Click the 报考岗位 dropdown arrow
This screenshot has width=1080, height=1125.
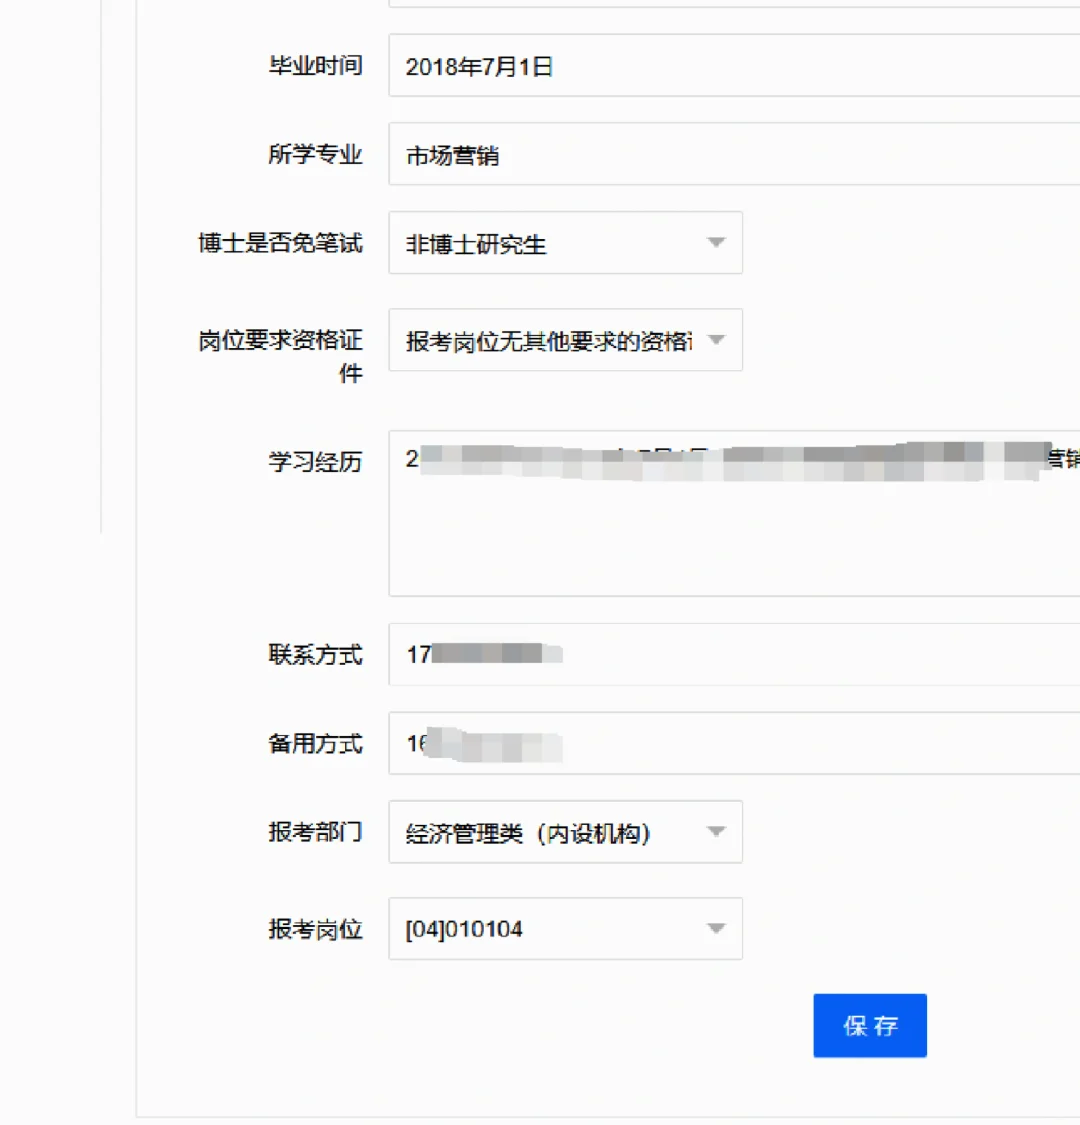[716, 929]
